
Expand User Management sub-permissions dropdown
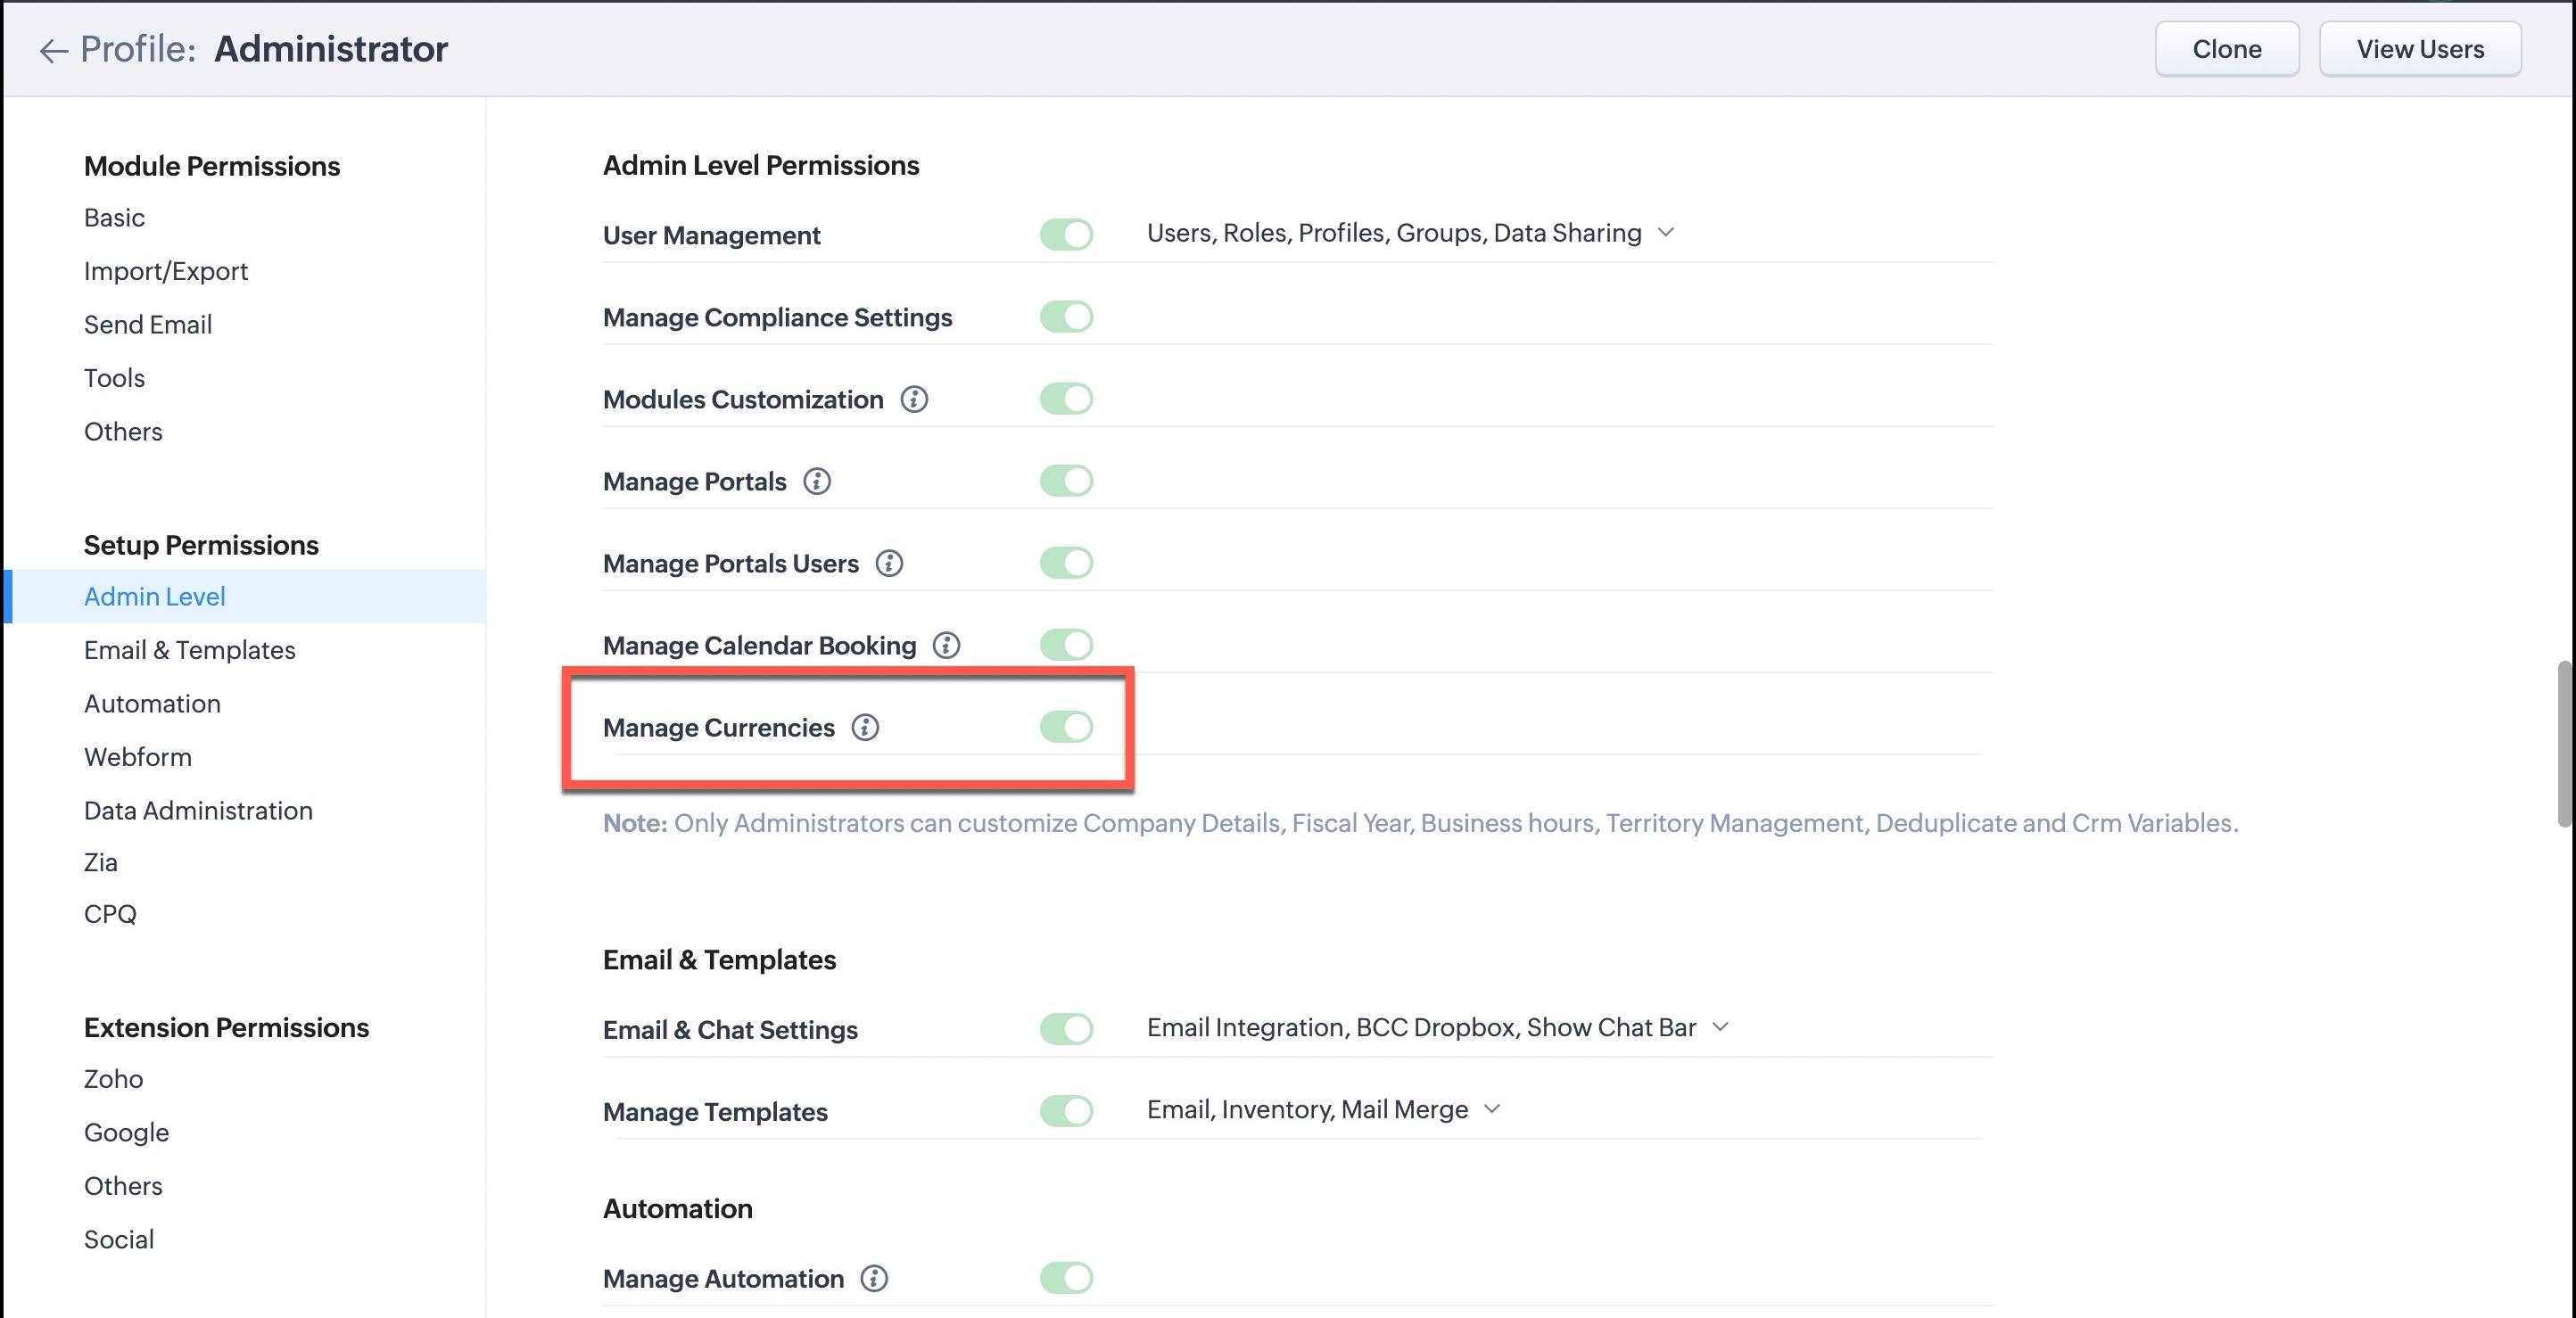[x=1666, y=233]
